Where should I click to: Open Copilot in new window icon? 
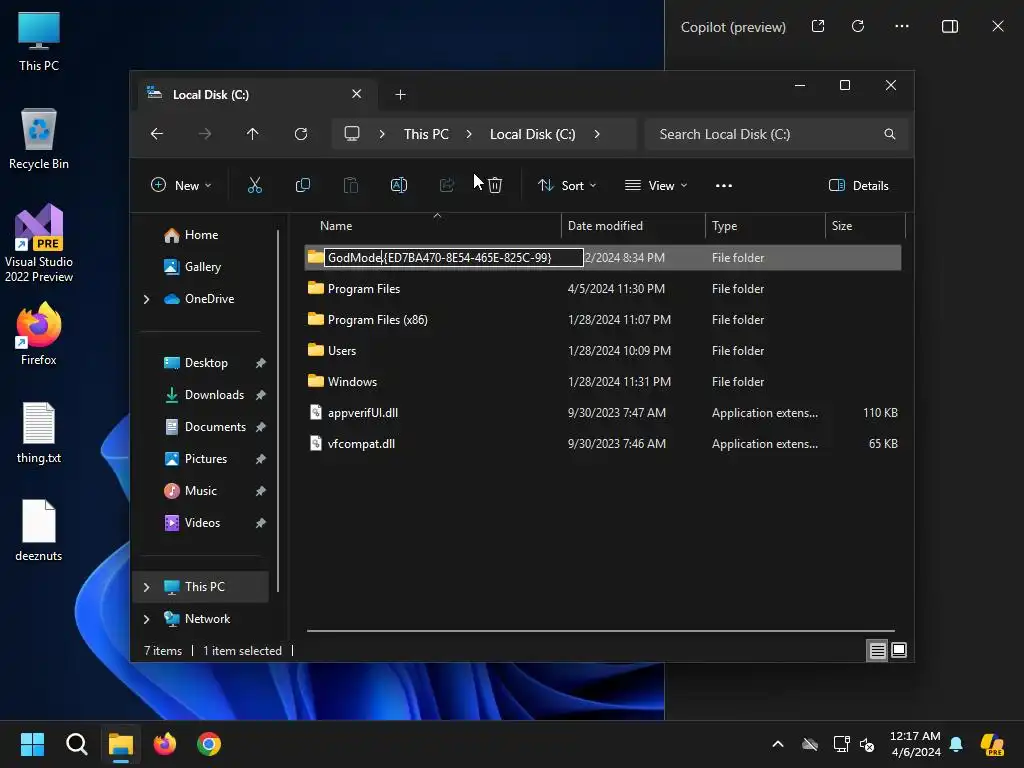click(818, 26)
